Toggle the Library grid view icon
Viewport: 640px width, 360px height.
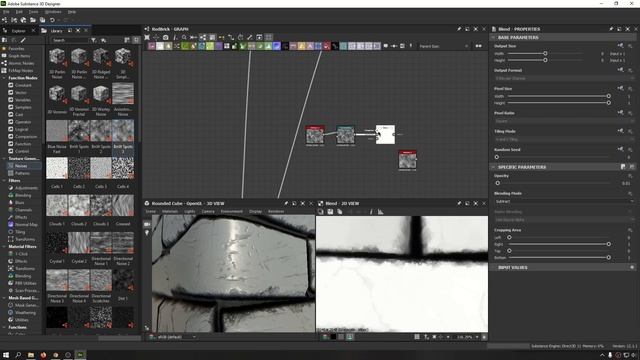click(136, 40)
